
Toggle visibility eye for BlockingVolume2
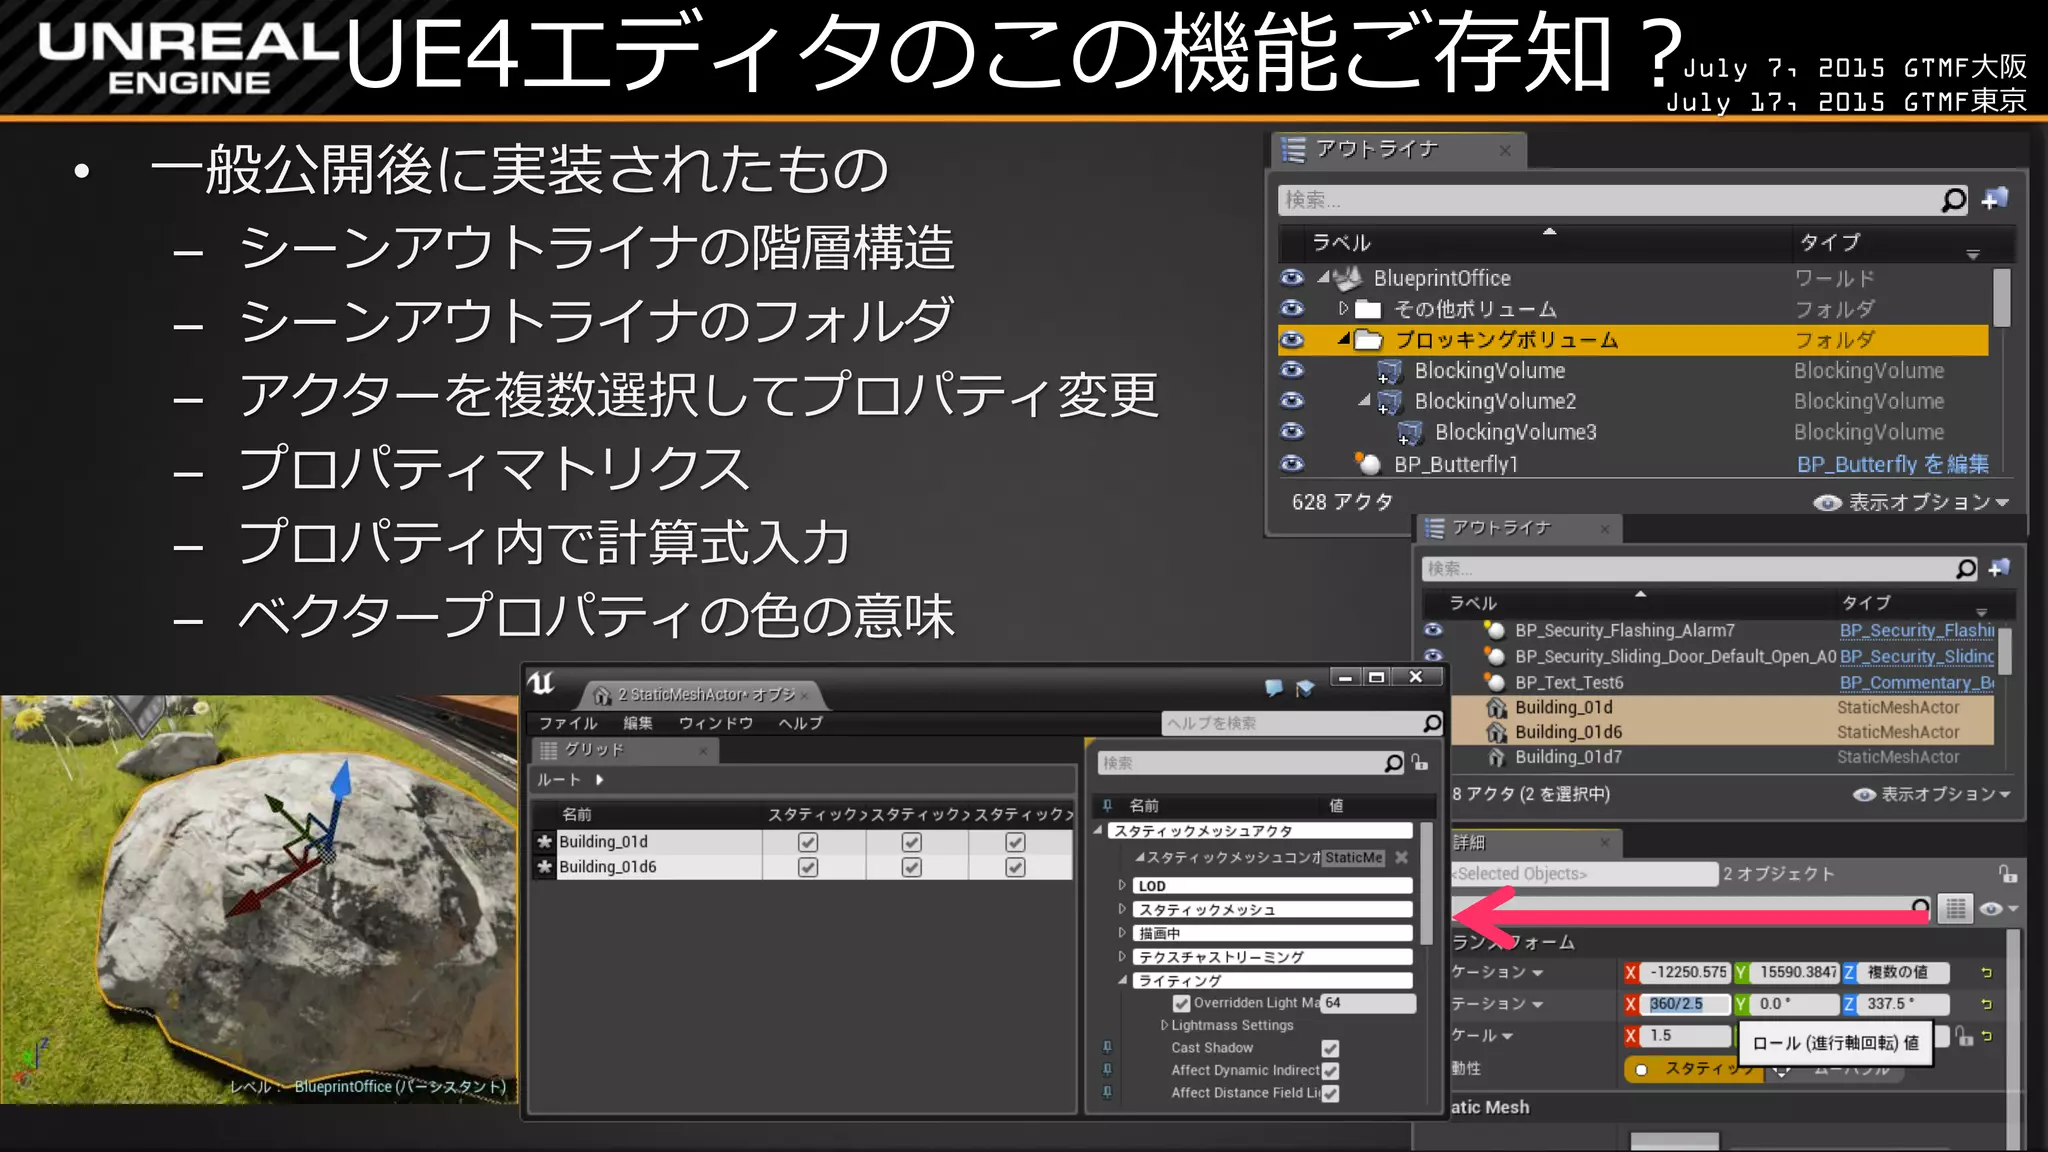point(1292,400)
